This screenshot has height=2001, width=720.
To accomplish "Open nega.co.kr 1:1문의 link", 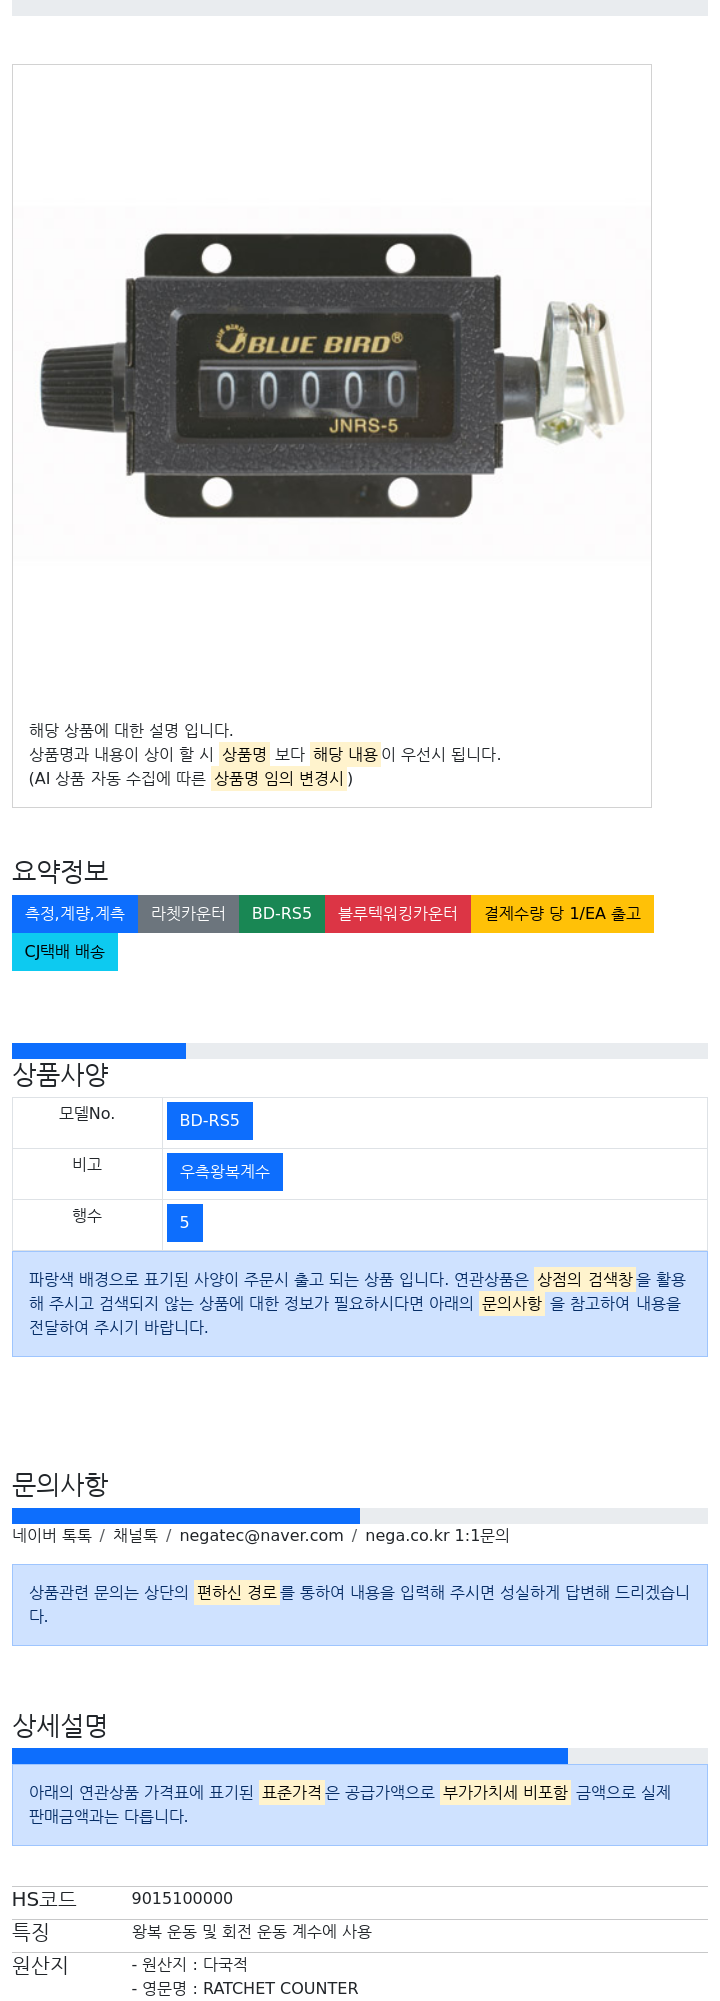I will [x=437, y=1536].
